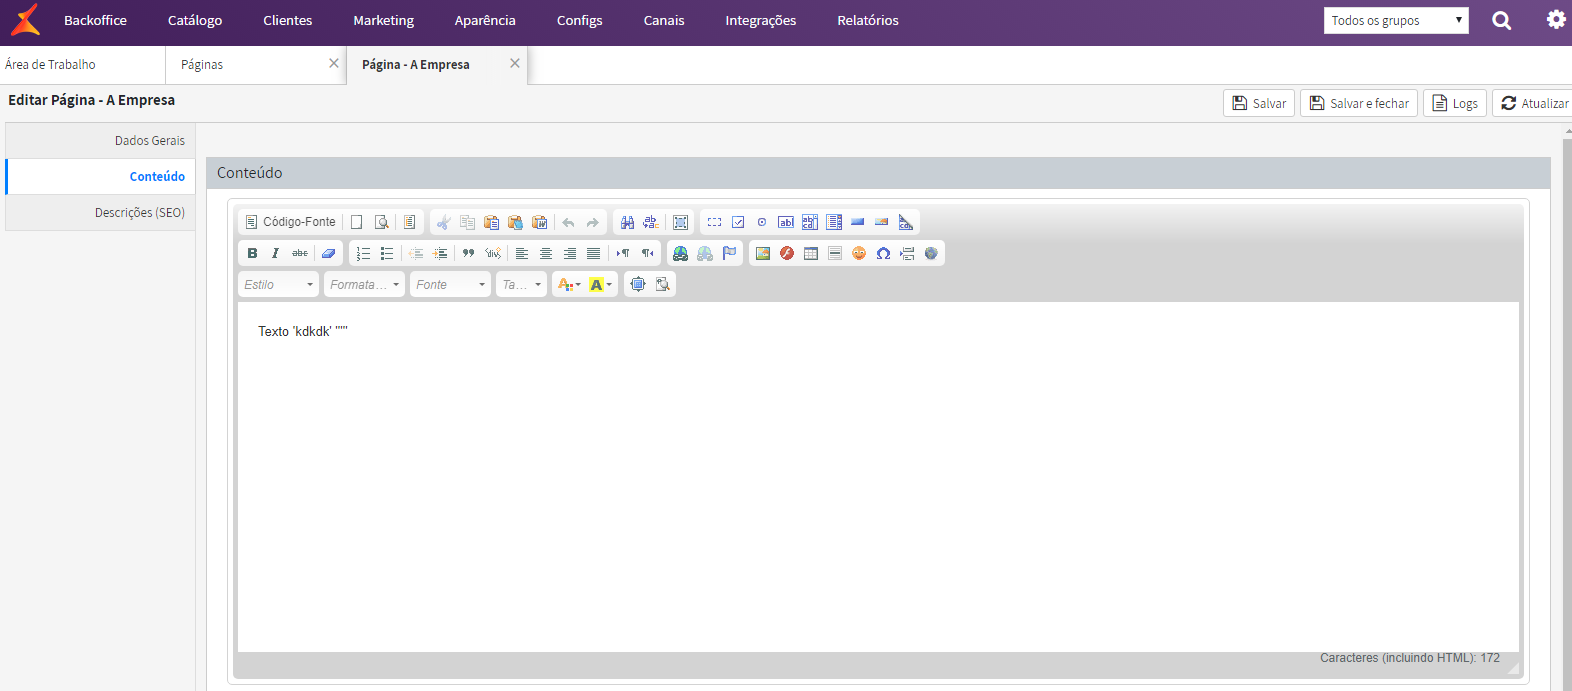The height and width of the screenshot is (691, 1572).
Task: Undo the last editor action
Action: (568, 222)
